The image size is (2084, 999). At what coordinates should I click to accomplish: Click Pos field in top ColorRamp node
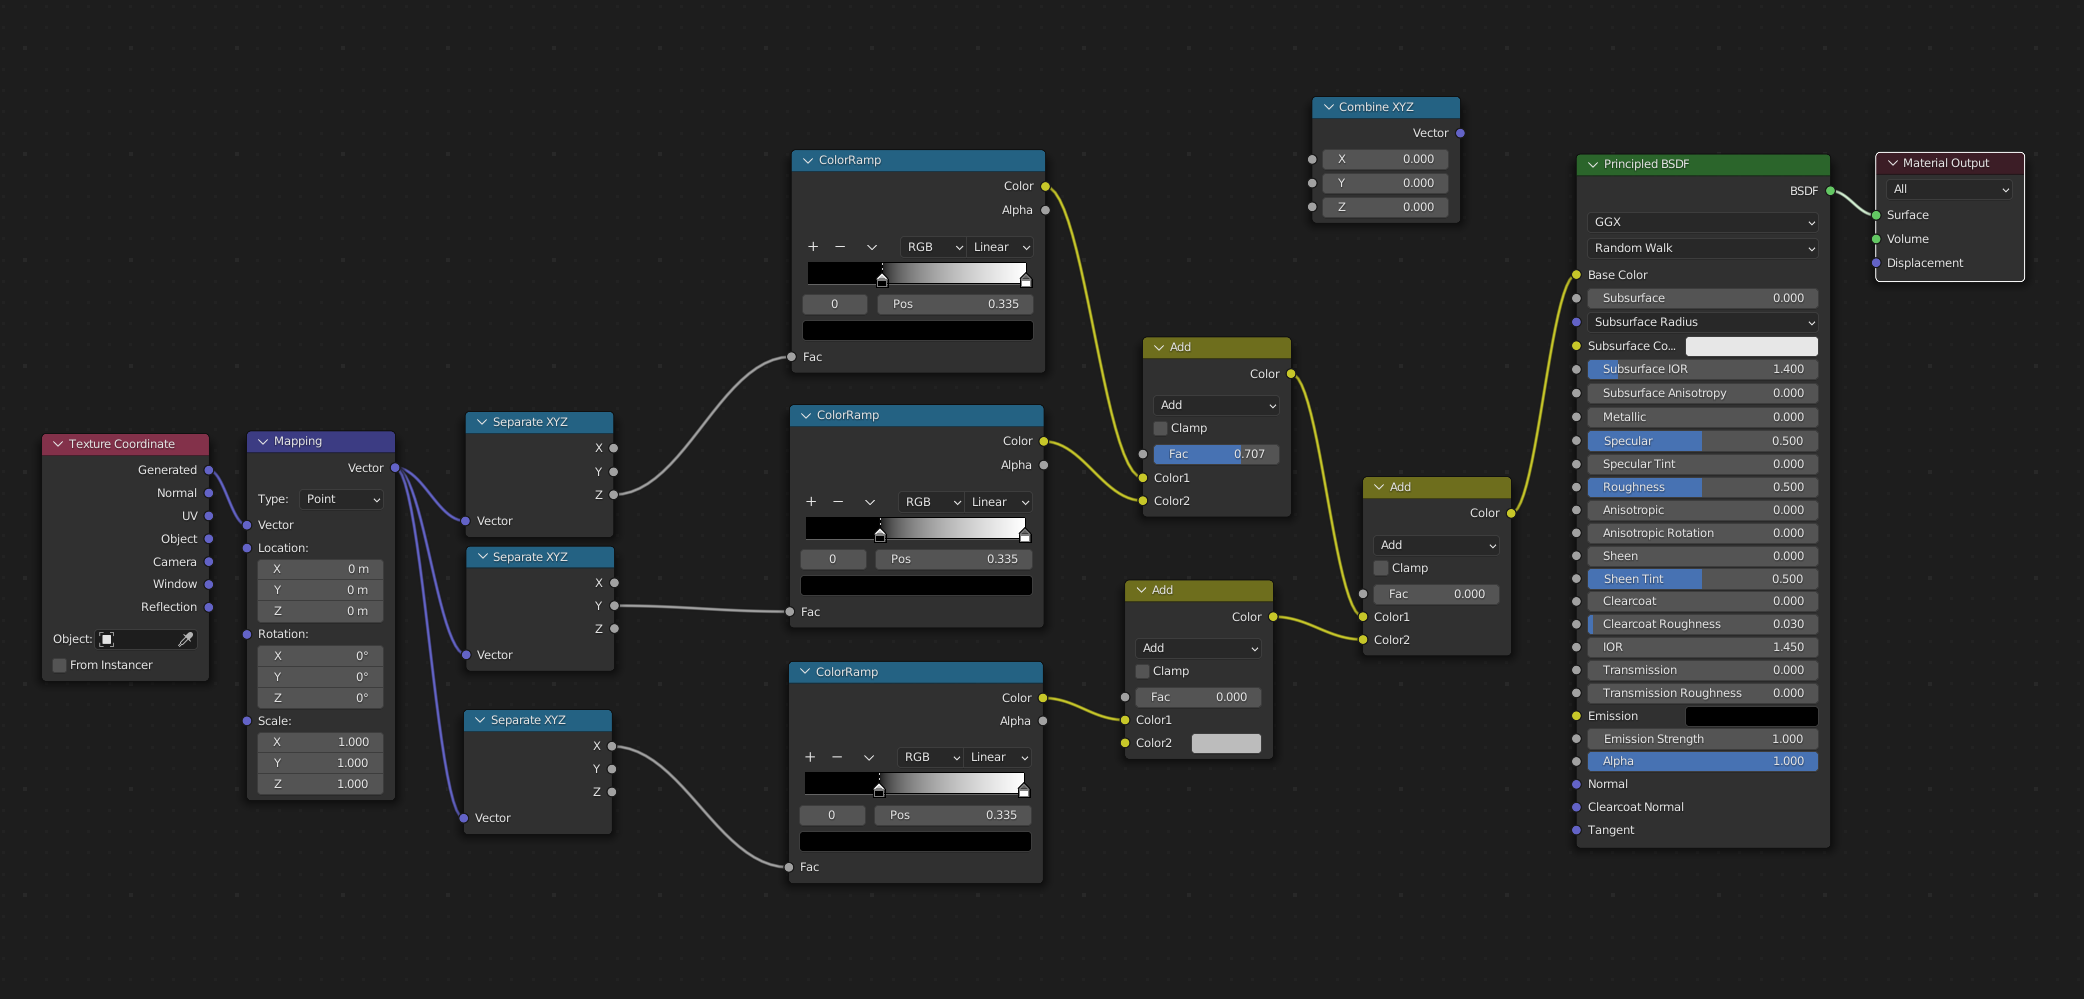956,304
